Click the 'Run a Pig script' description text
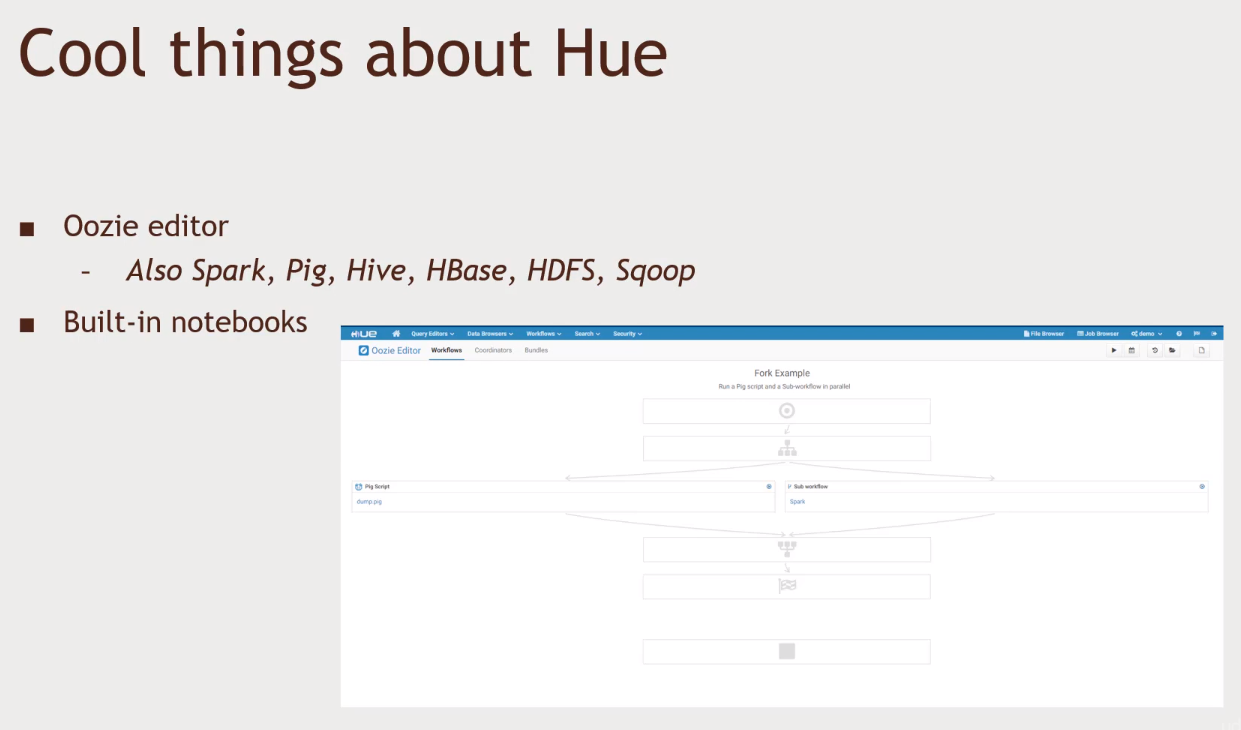Viewport: 1241px width, 730px height. tap(784, 386)
